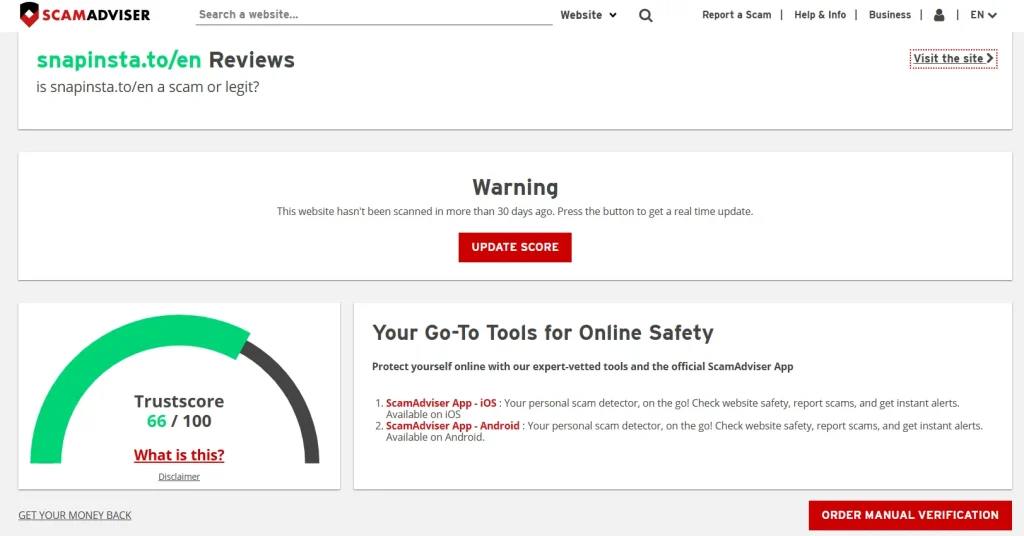1024x536 pixels.
Task: Click the GET YOUR MONEY BACK link
Action: [74, 515]
